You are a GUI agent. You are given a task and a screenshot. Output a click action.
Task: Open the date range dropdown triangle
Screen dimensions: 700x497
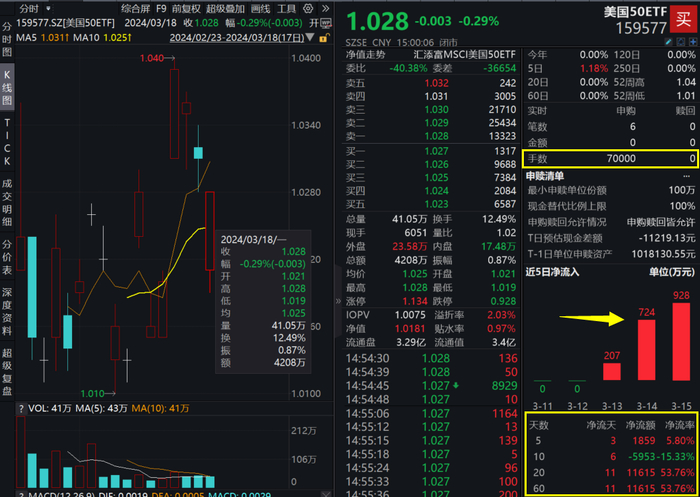[x=310, y=38]
